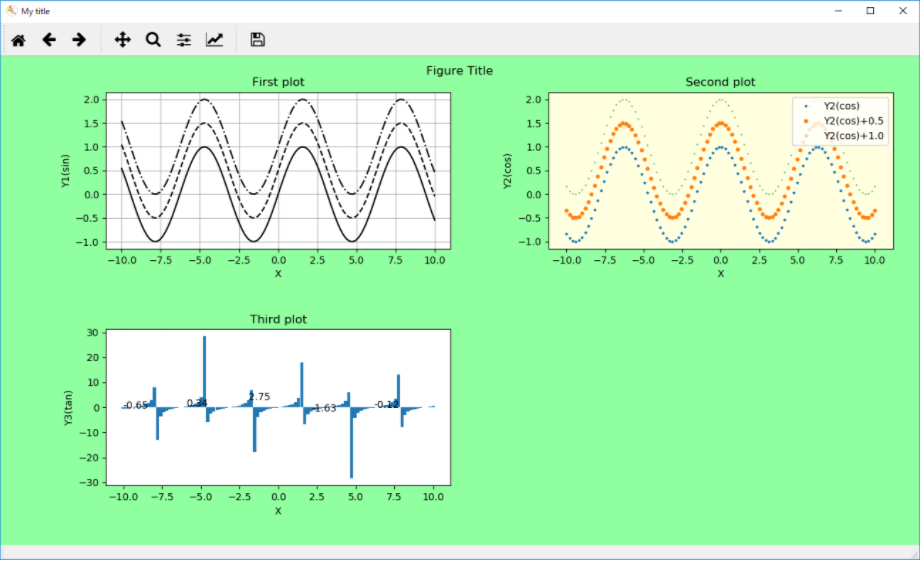
Task: Go forward to the next view
Action: pyautogui.click(x=79, y=40)
